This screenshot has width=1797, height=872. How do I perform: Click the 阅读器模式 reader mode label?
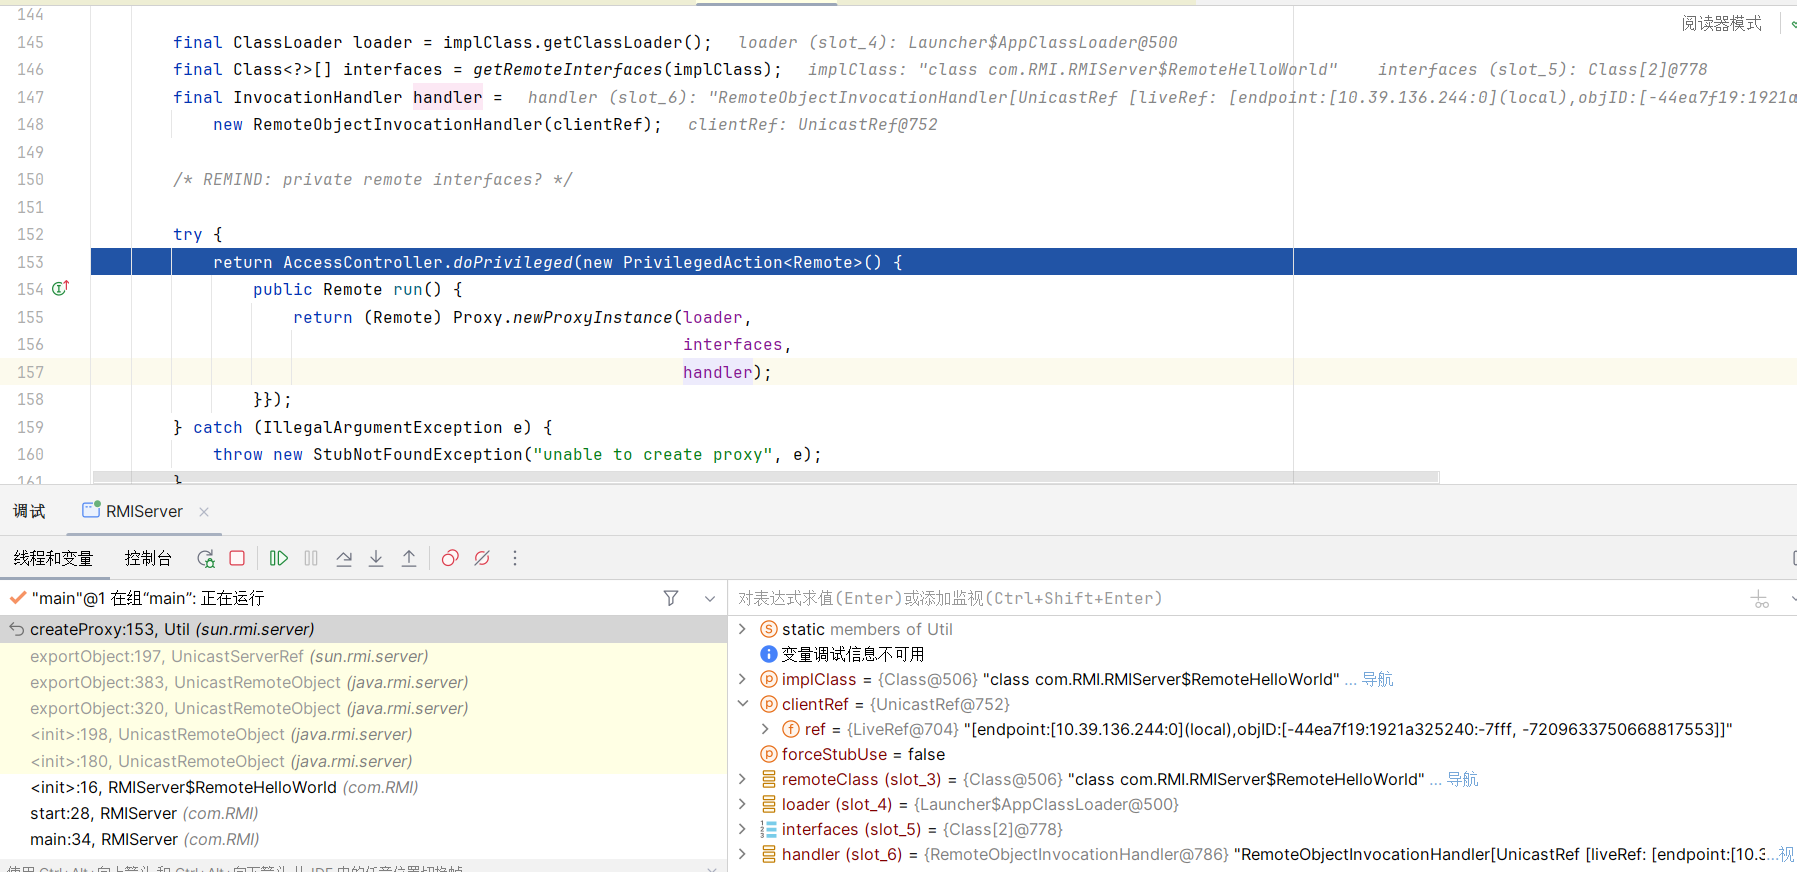[x=1721, y=23]
